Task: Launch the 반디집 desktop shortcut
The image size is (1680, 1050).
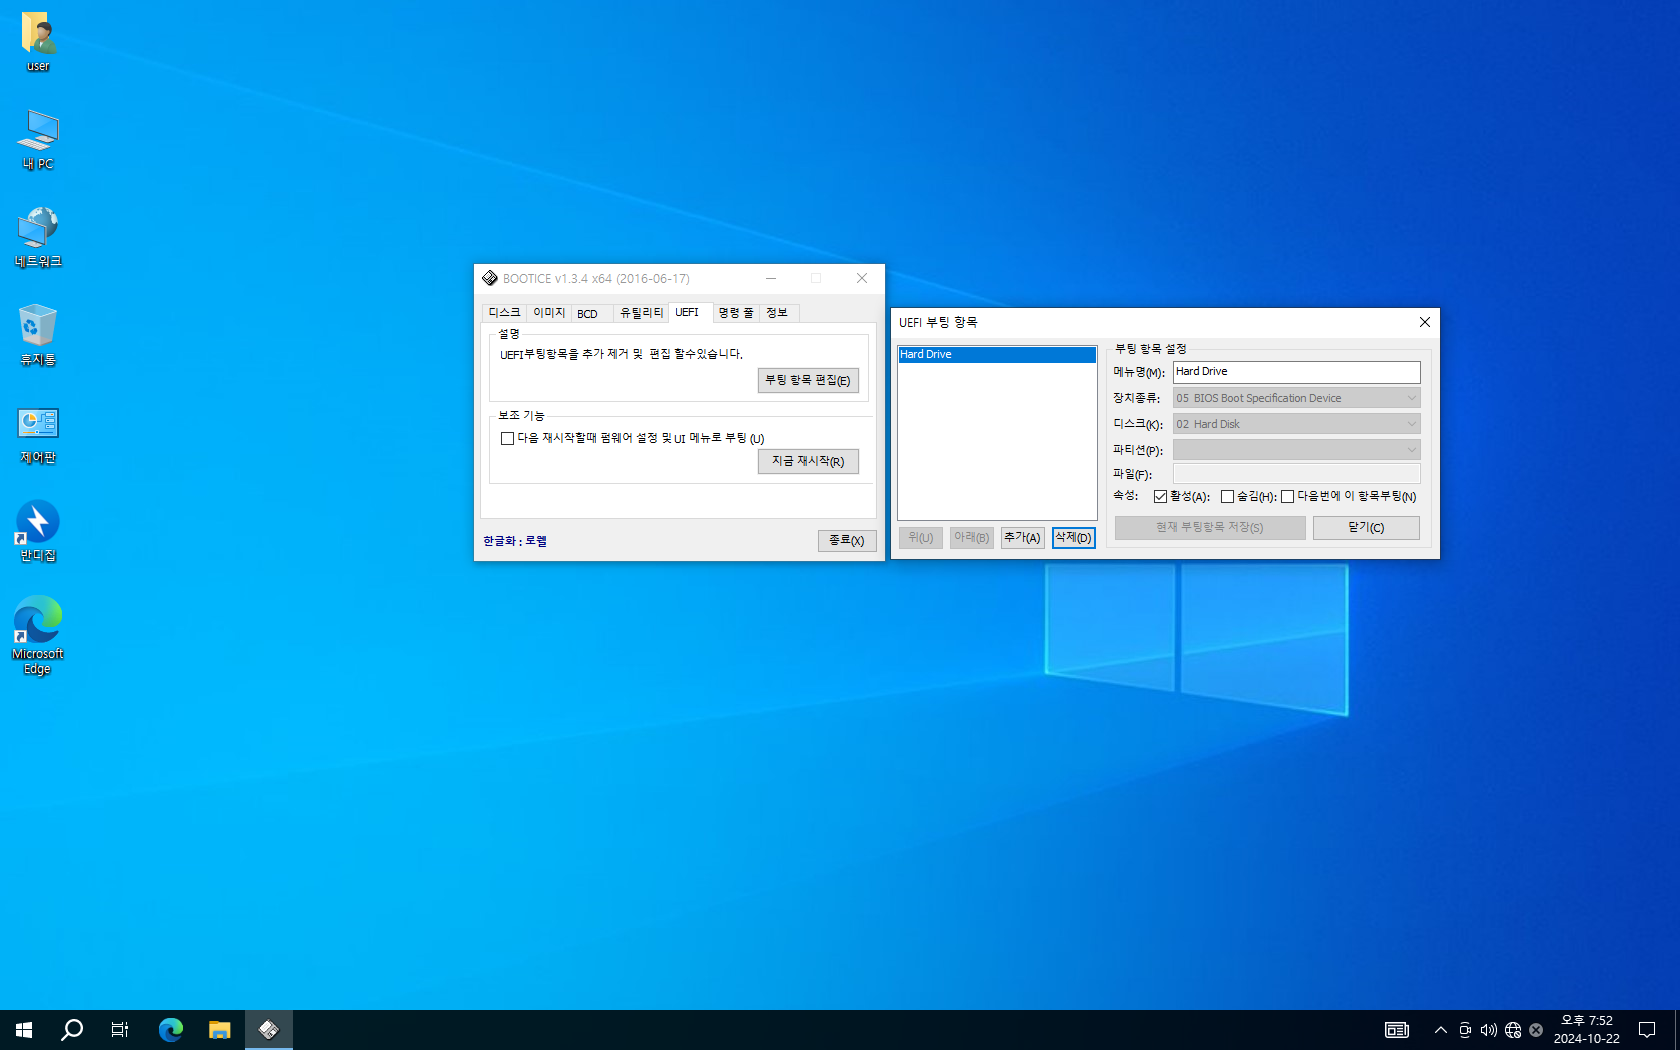Action: (x=38, y=532)
